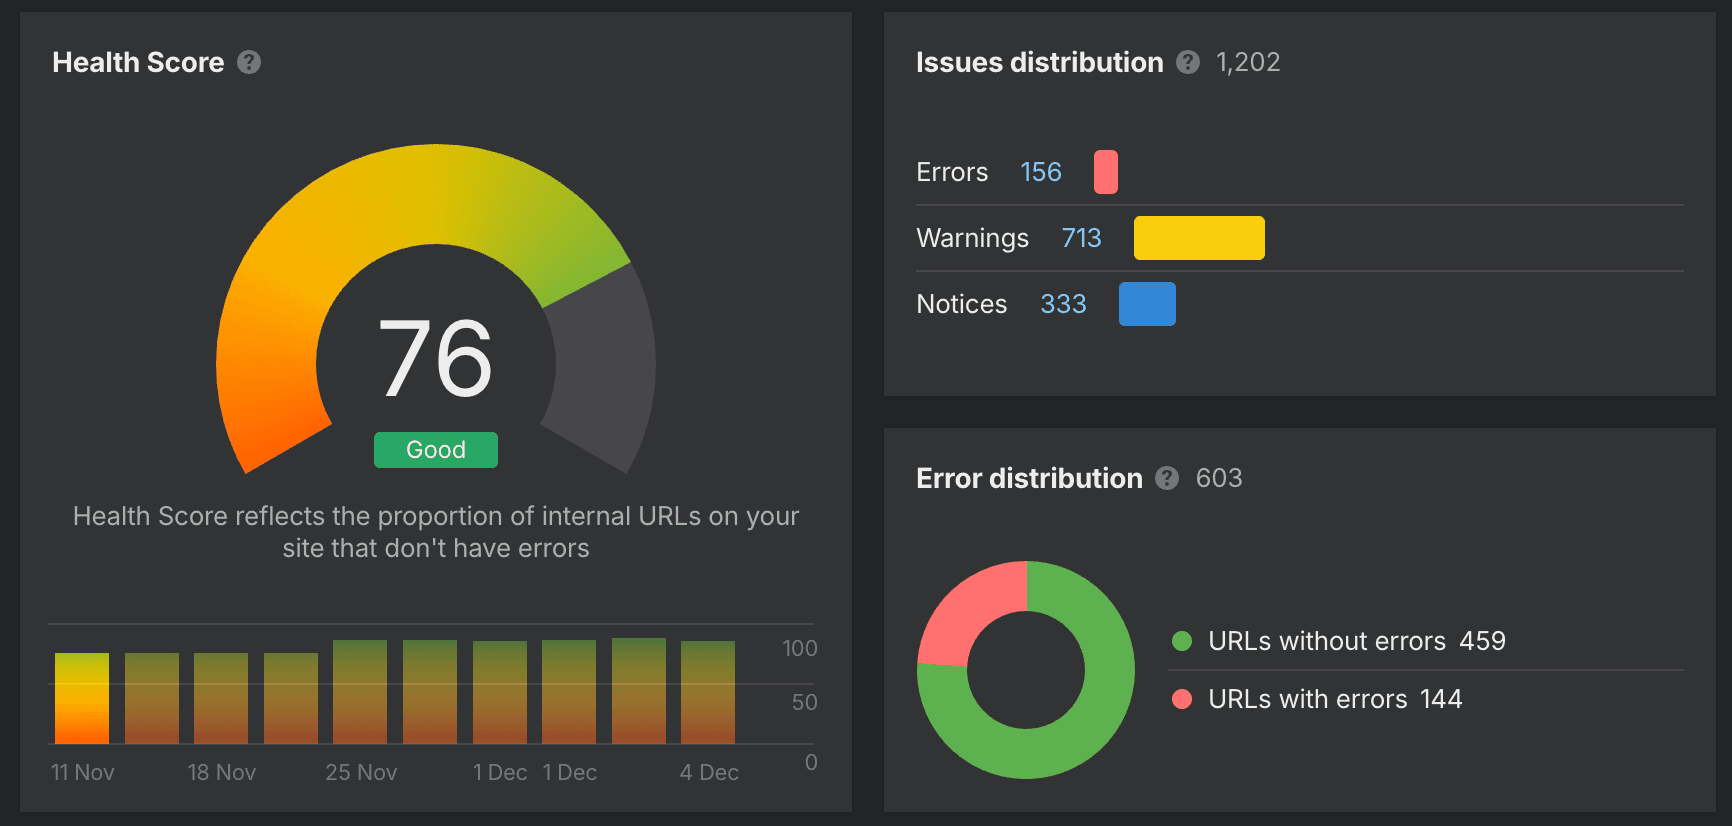Click the Warnings label

973,238
